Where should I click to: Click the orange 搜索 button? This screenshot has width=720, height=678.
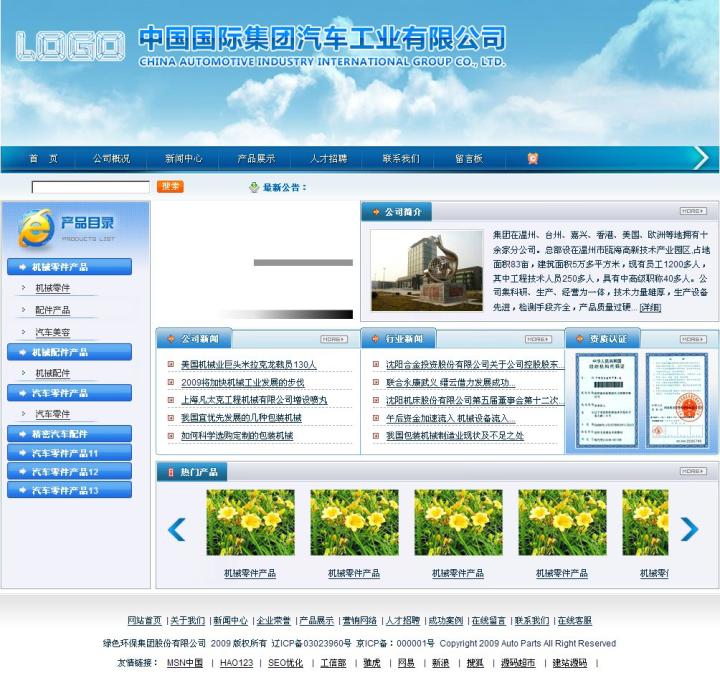[170, 186]
